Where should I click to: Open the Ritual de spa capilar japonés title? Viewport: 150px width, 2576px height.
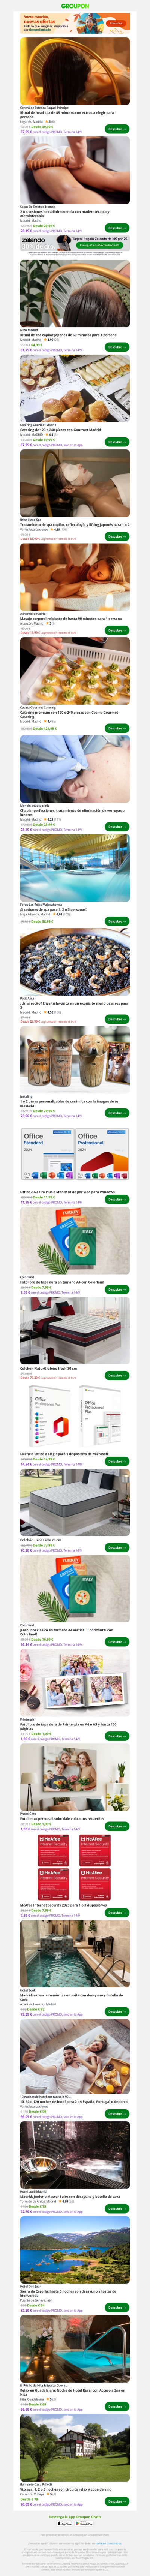pos(68,335)
